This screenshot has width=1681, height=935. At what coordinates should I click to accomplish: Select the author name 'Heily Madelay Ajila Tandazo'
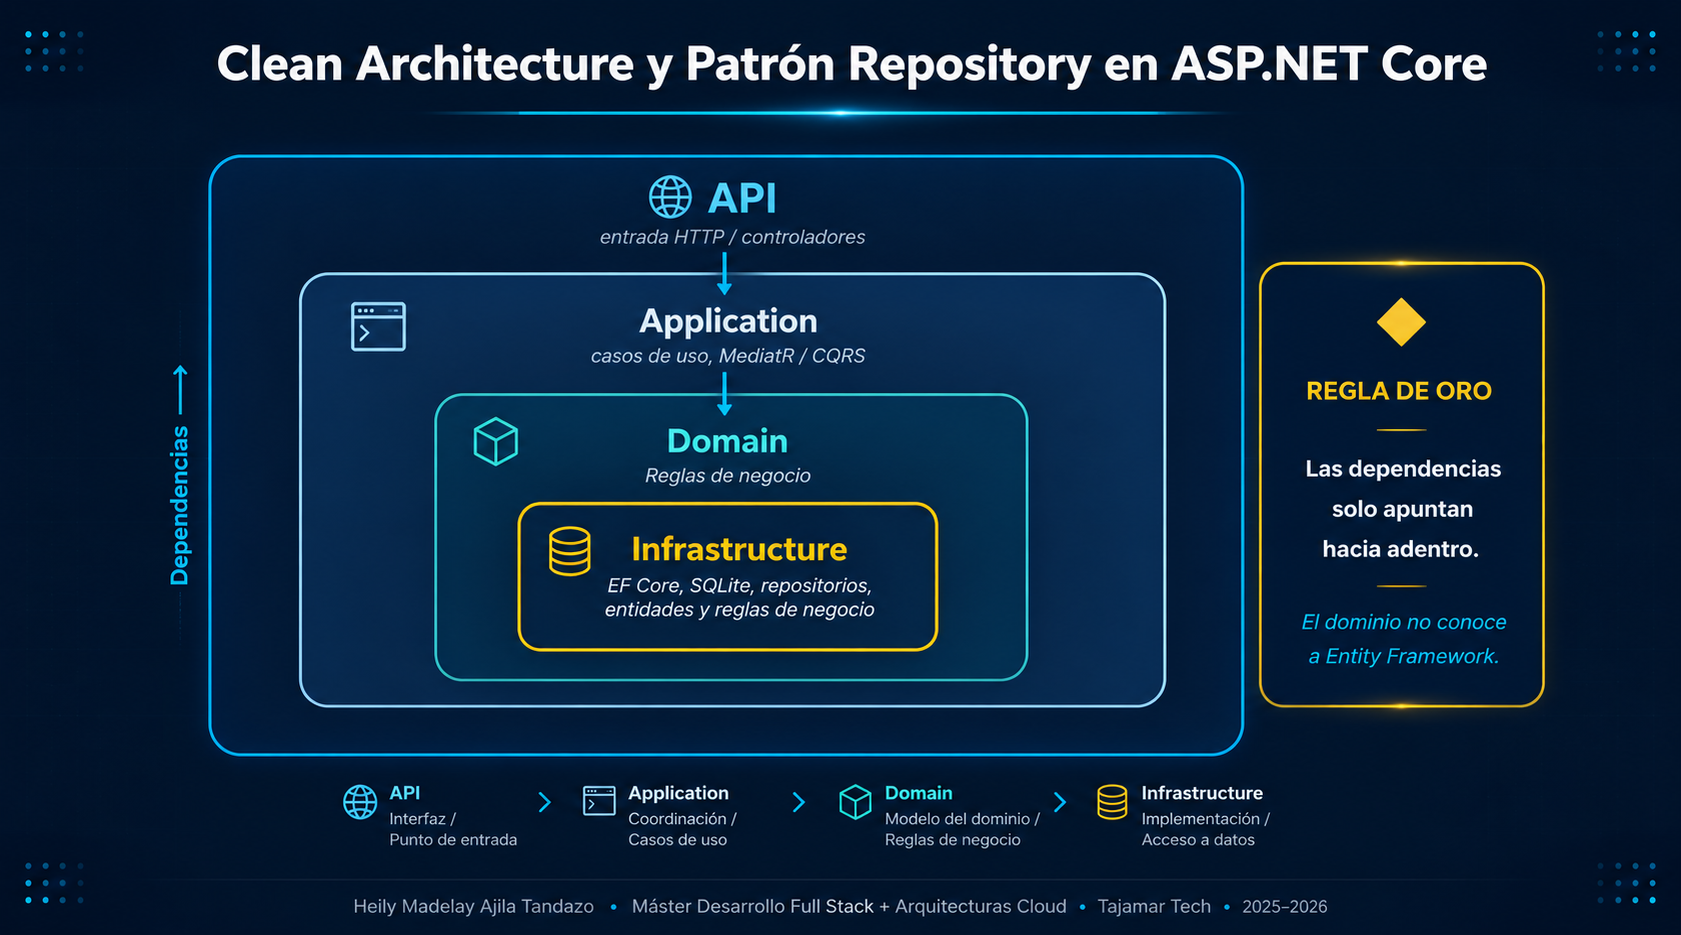[x=473, y=907]
